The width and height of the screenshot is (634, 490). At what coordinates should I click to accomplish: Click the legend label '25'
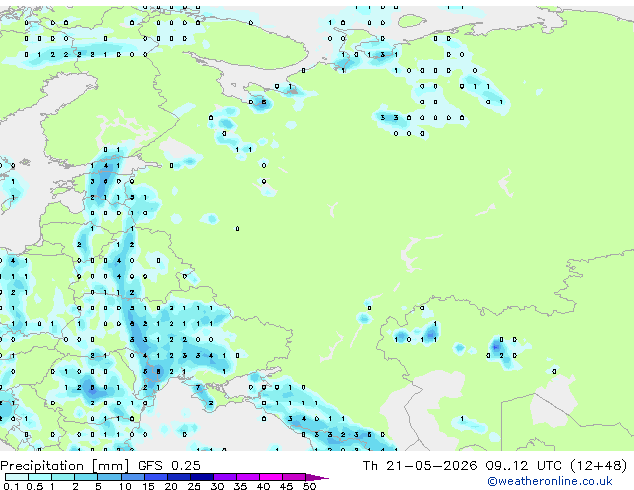tap(194, 486)
